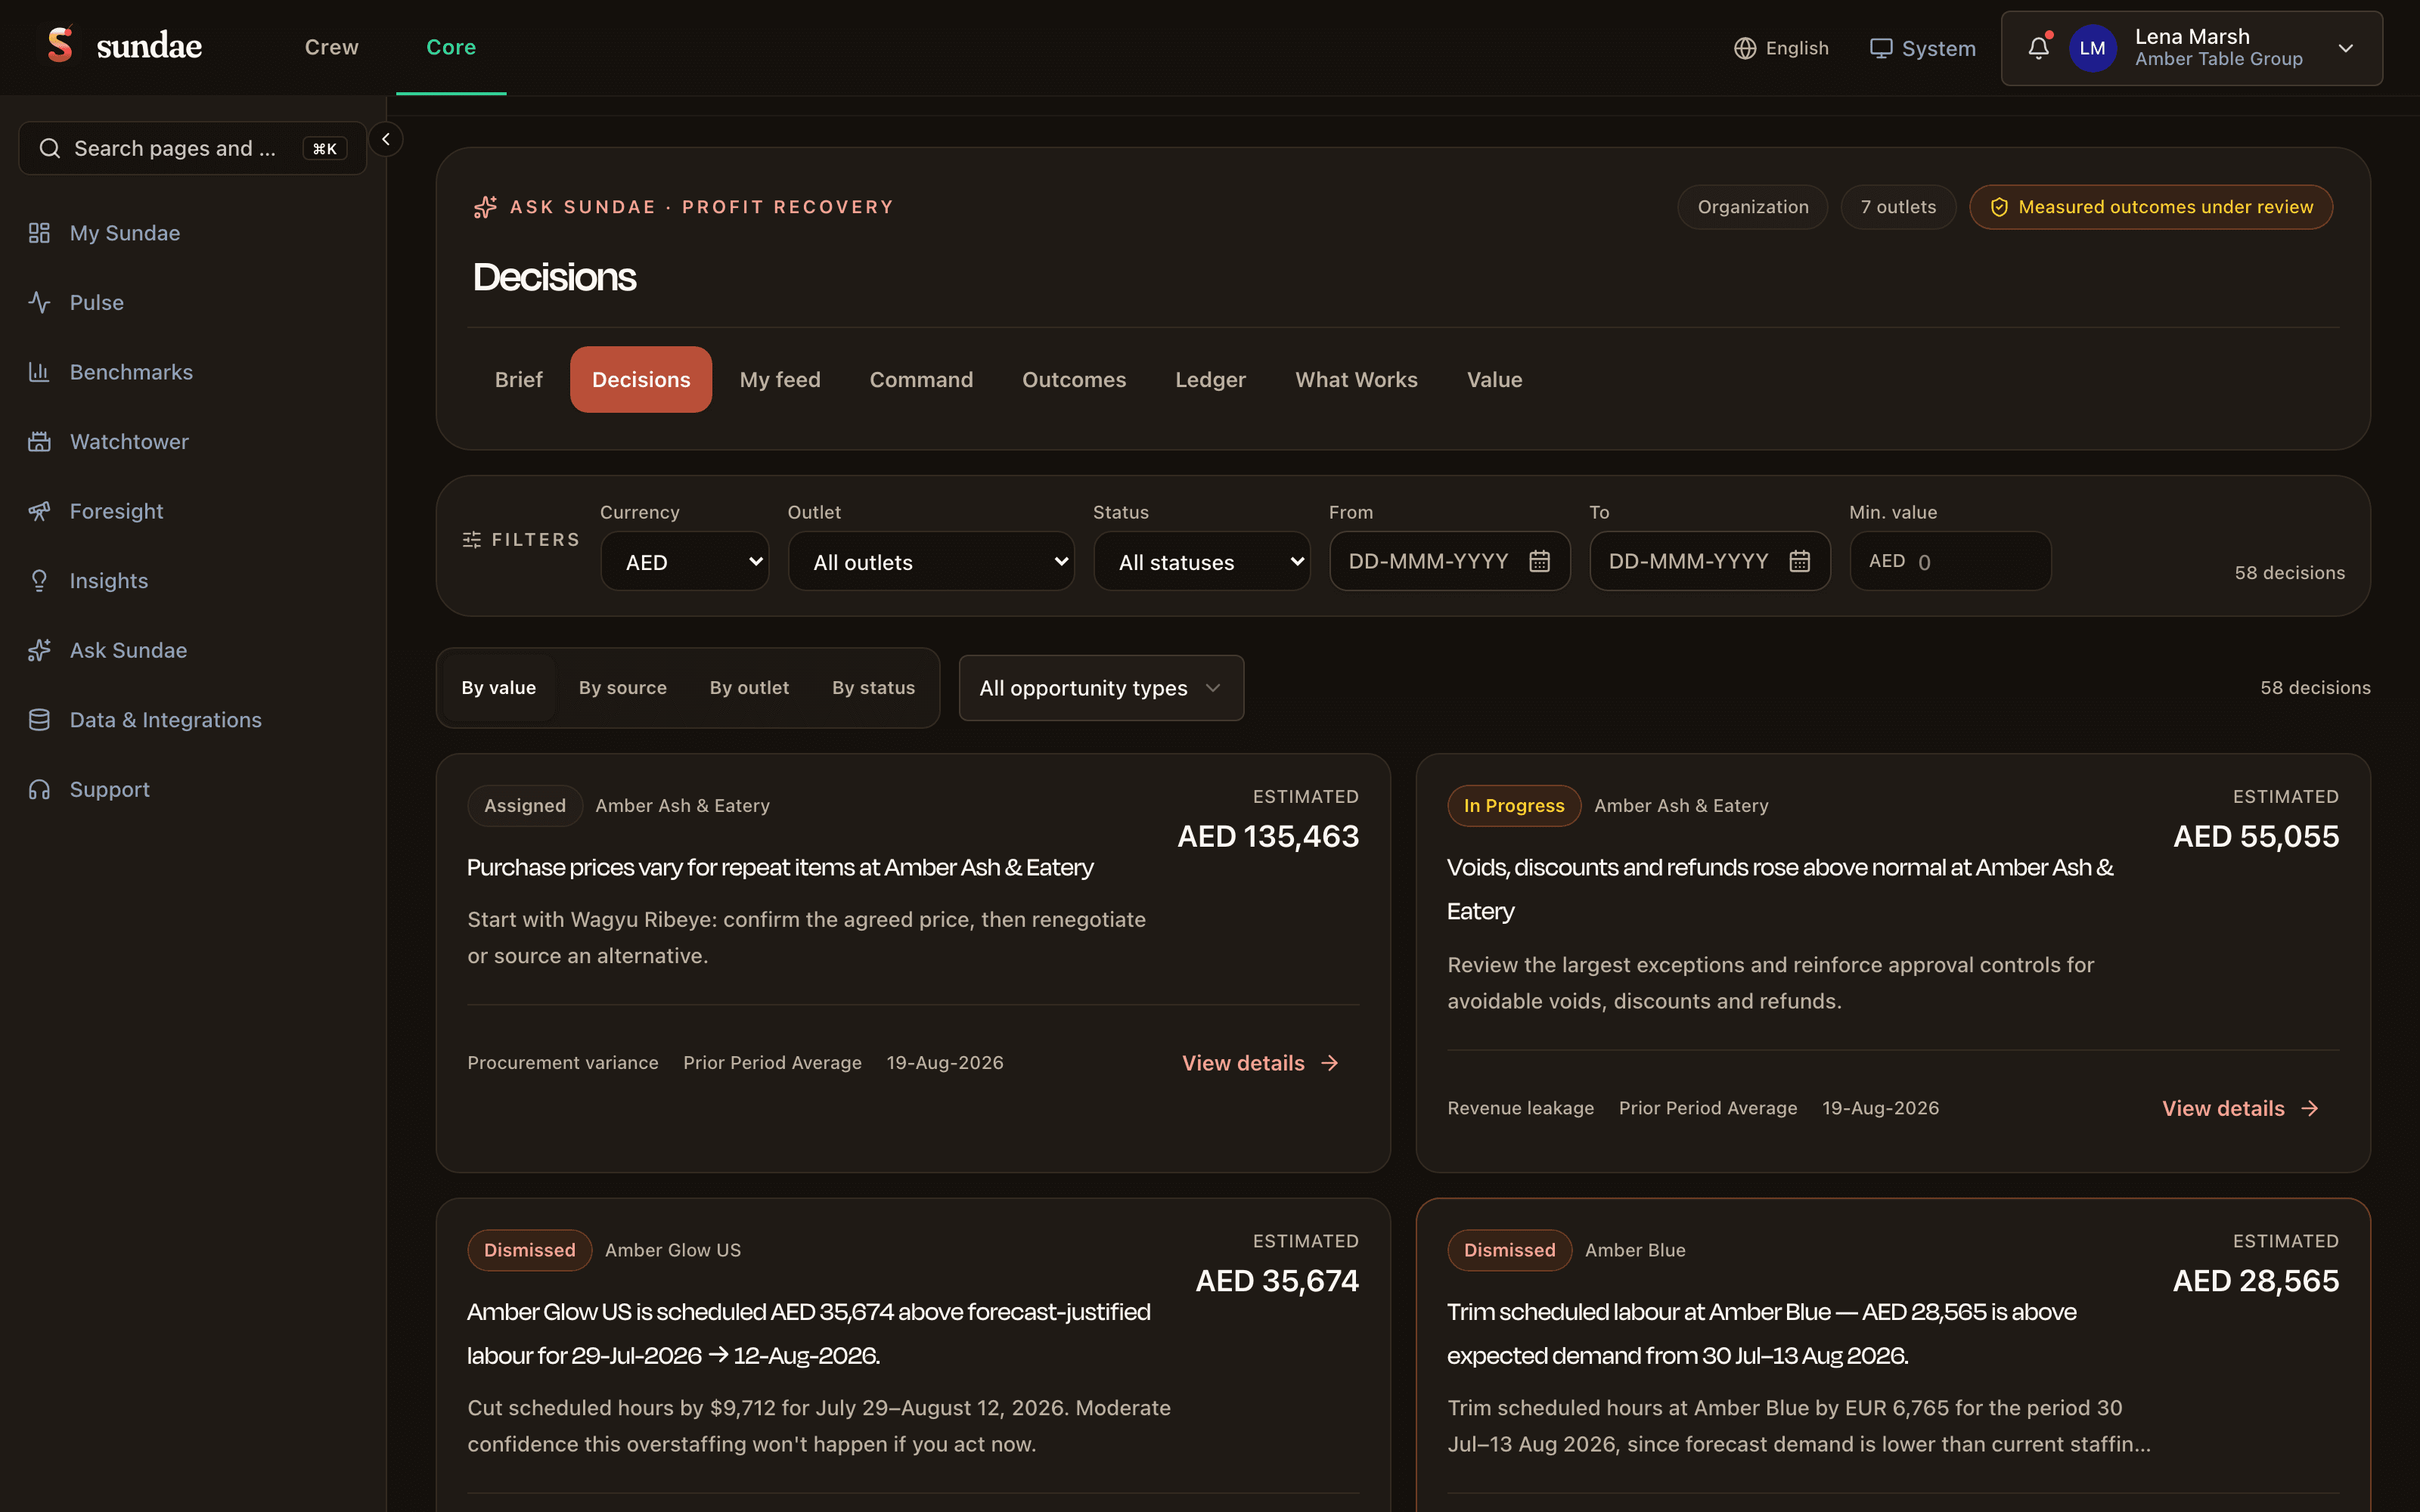Select the Decisions tab
2420x1512 pixels.
point(641,380)
